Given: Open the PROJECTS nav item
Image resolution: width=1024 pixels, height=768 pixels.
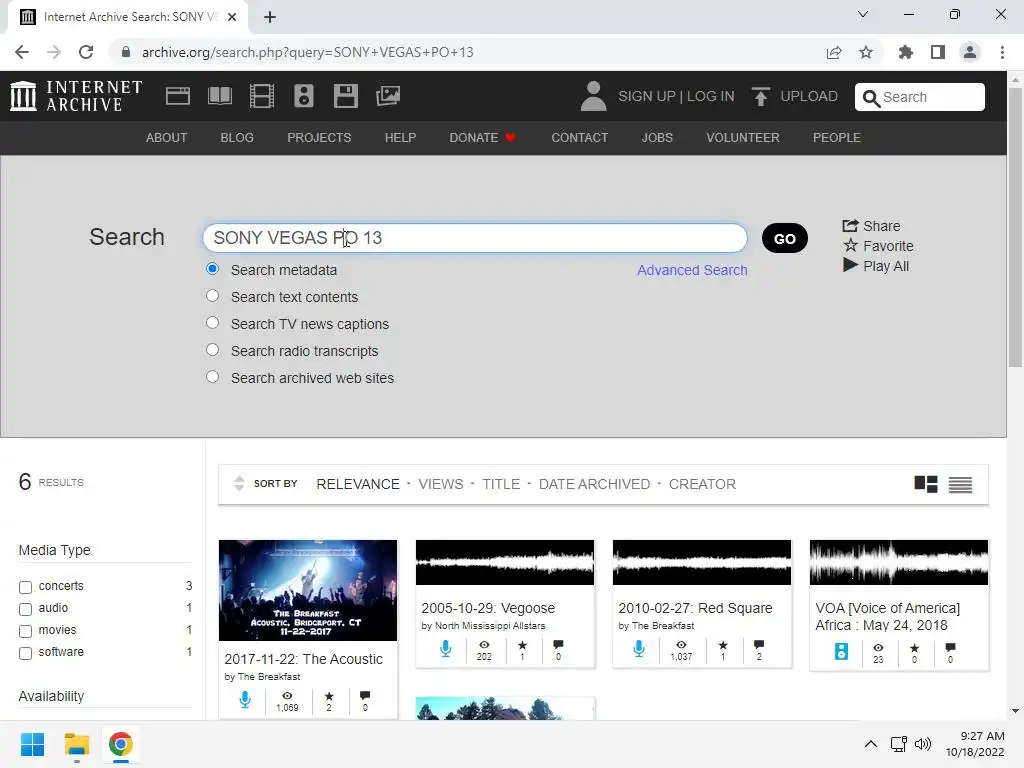Looking at the screenshot, I should tap(319, 138).
